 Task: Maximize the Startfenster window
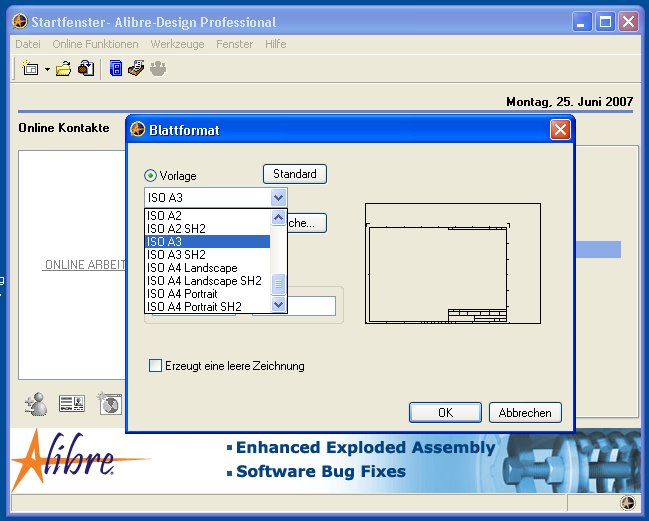[x=605, y=22]
